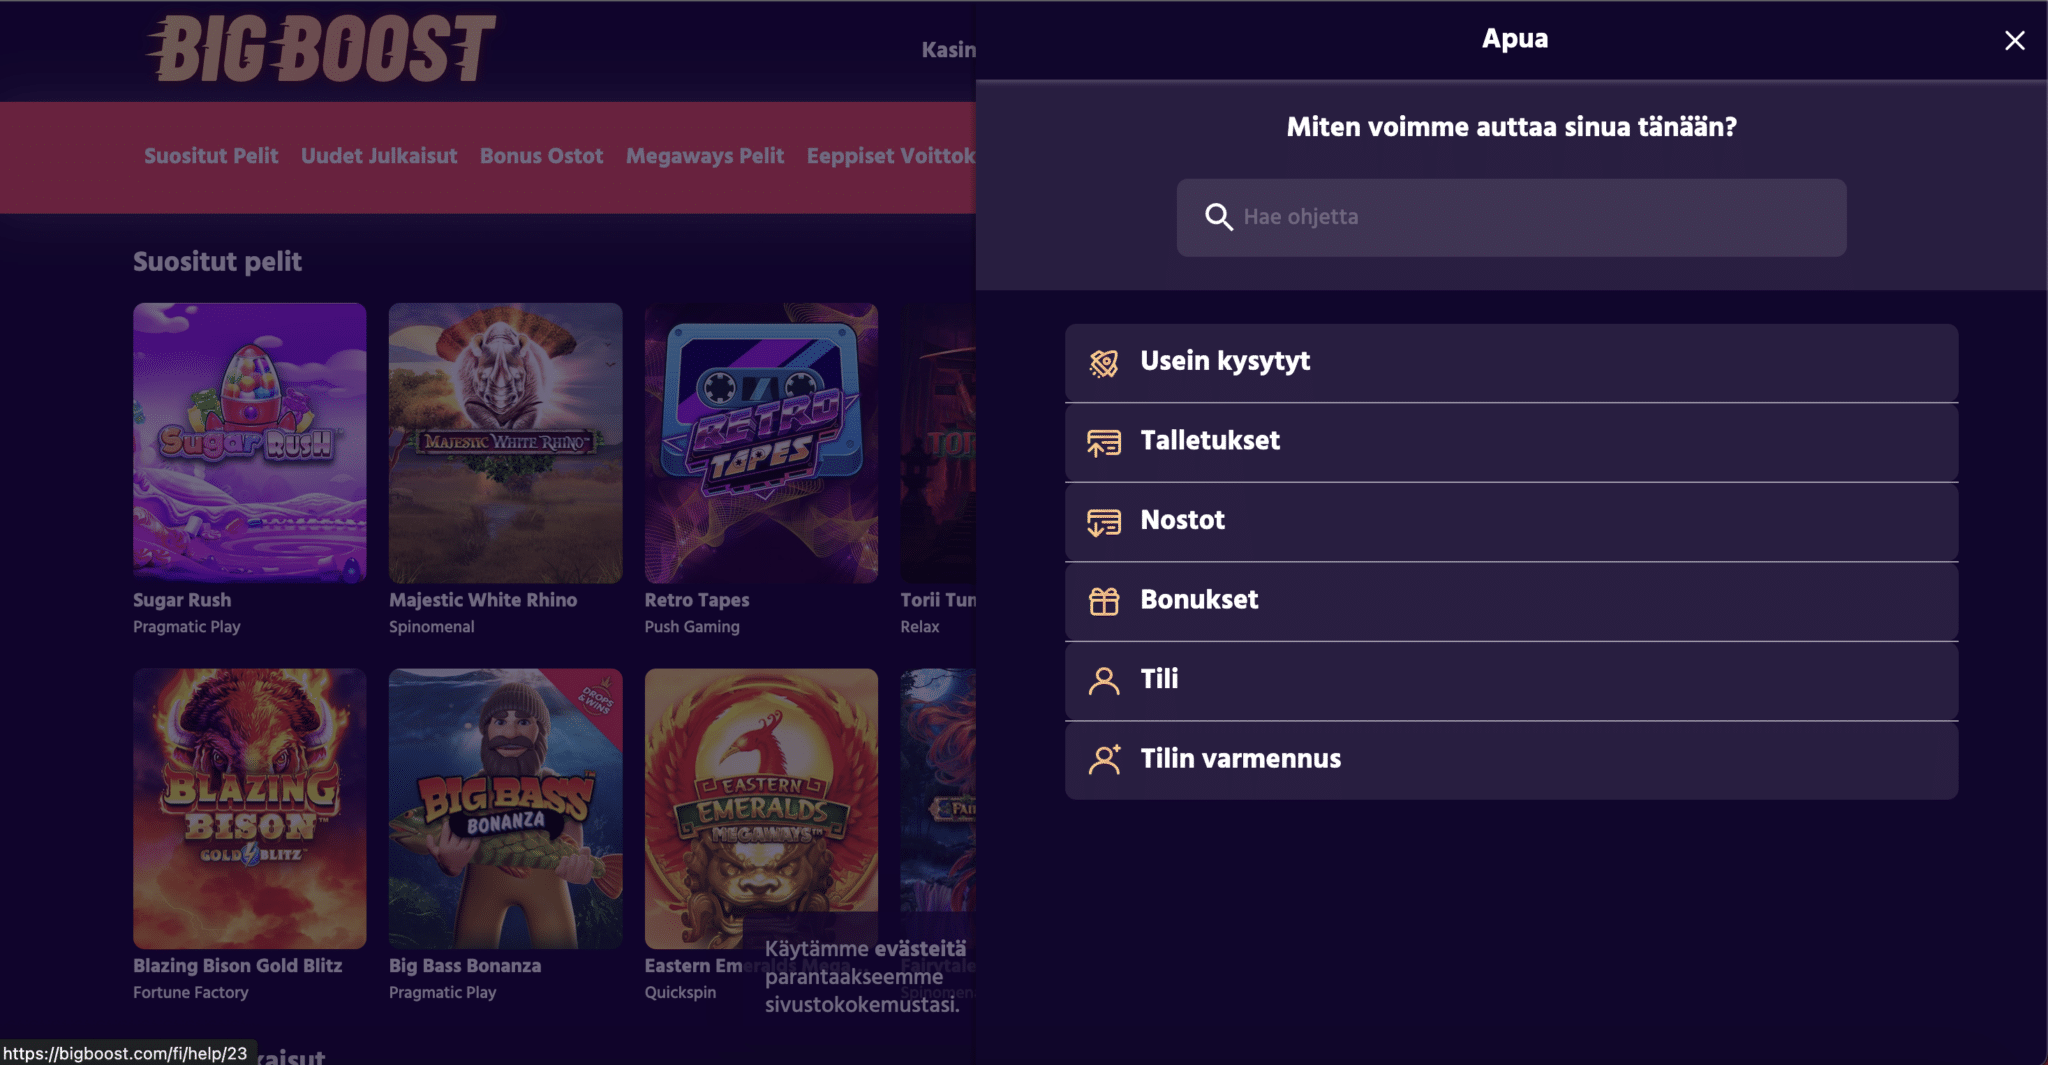The image size is (2048, 1065).
Task: Click the Majestic White Rhino title text
Action: pyautogui.click(x=483, y=600)
